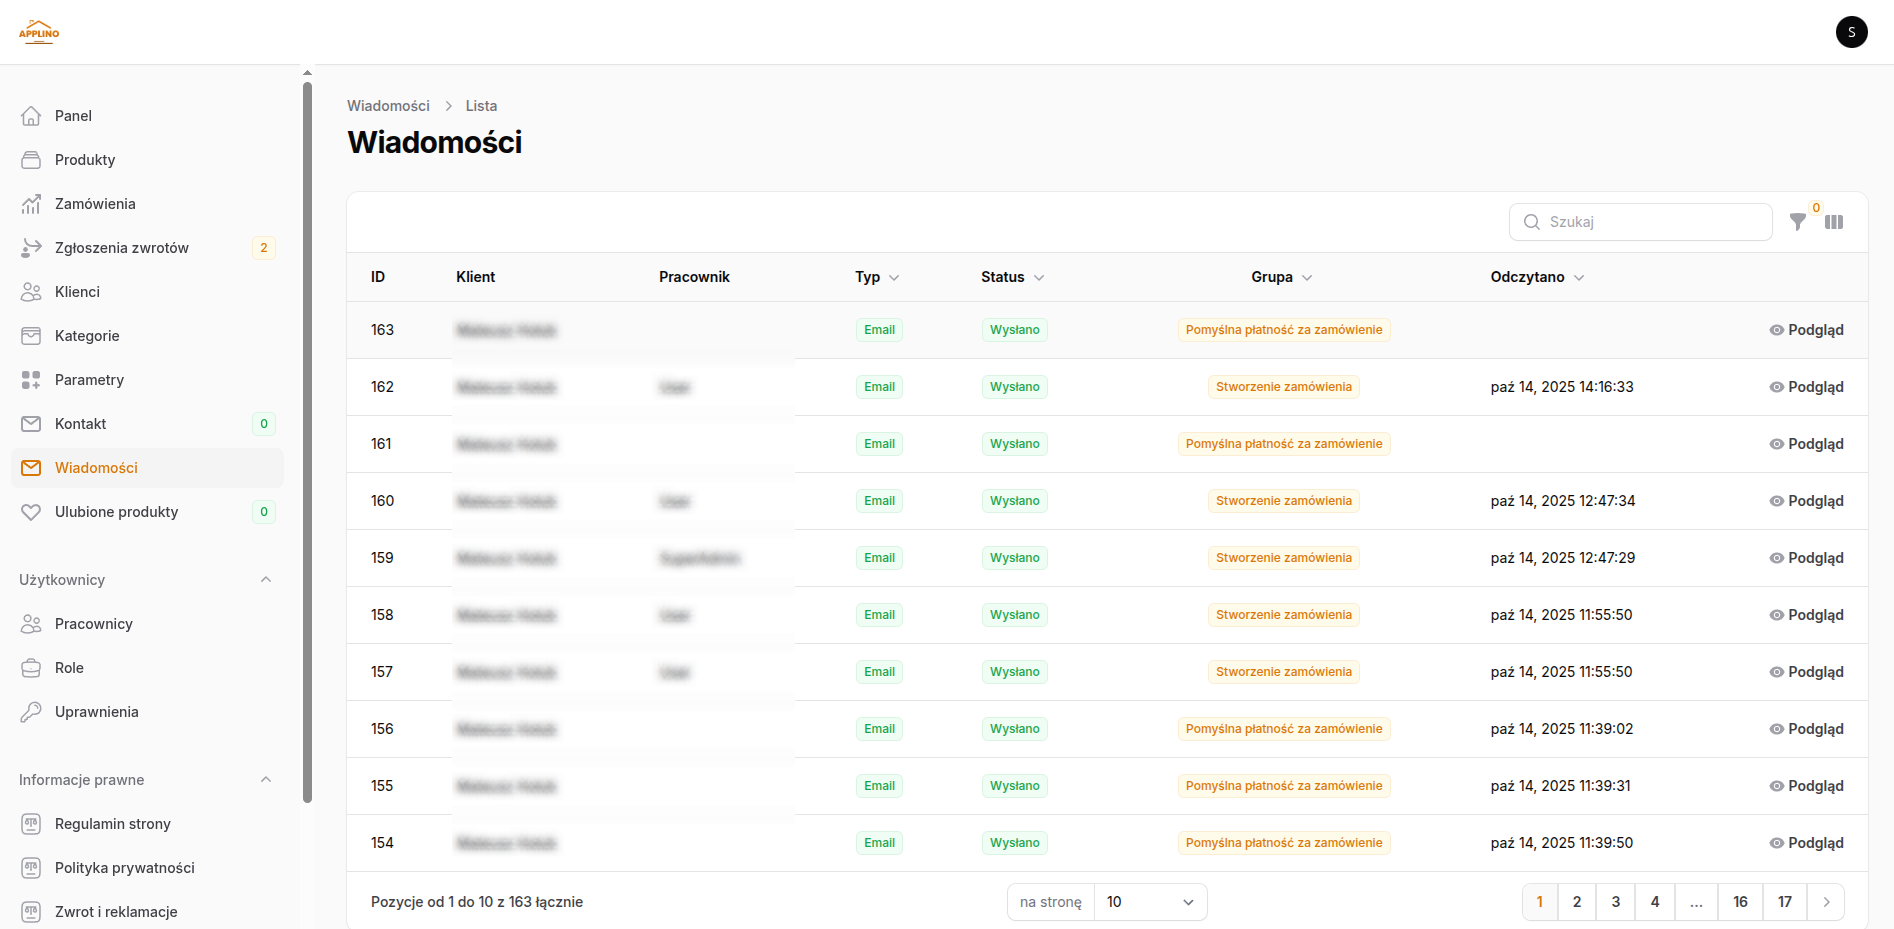
Task: Open Panel from the sidebar home icon
Action: [x=32, y=116]
